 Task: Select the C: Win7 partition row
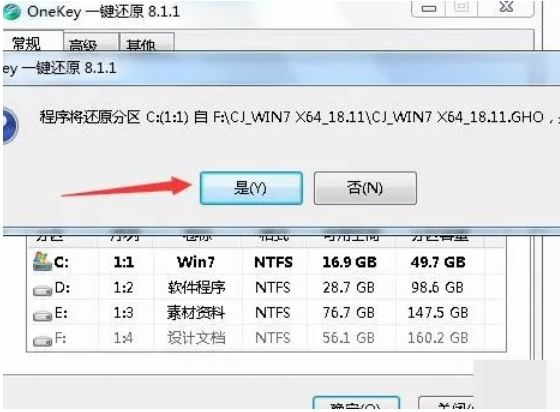[x=266, y=262]
